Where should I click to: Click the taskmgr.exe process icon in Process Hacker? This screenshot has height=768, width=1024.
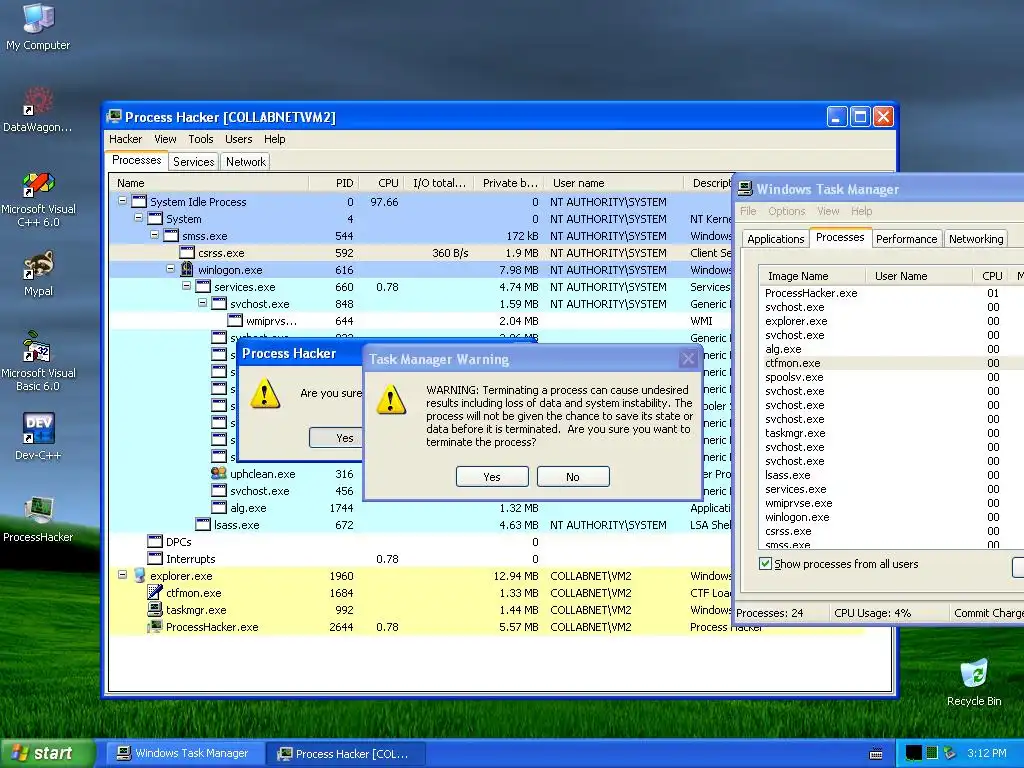[155, 609]
